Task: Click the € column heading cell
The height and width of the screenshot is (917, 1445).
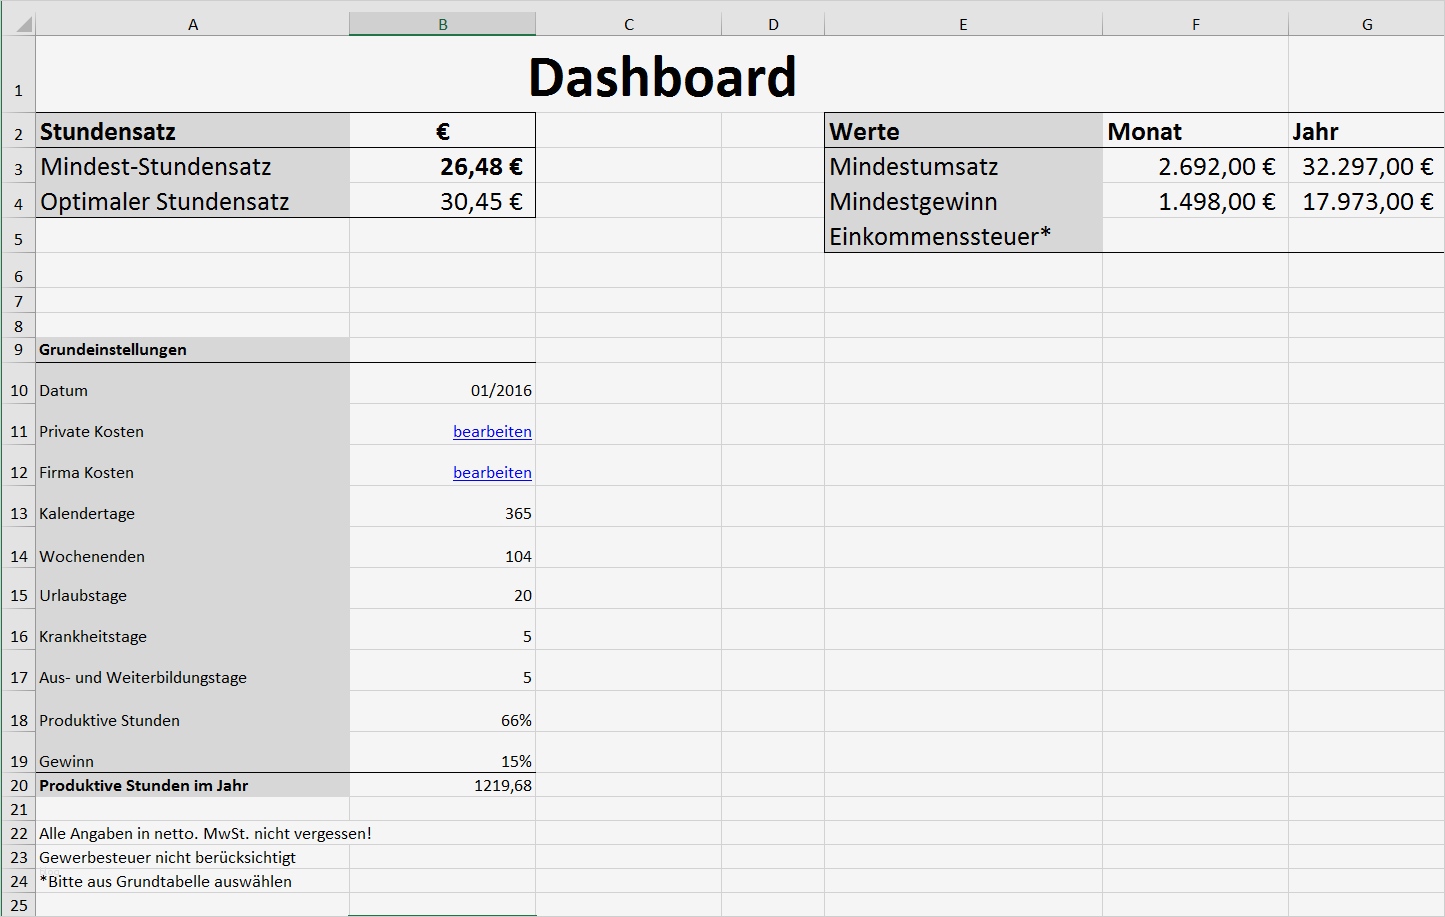Action: click(443, 131)
